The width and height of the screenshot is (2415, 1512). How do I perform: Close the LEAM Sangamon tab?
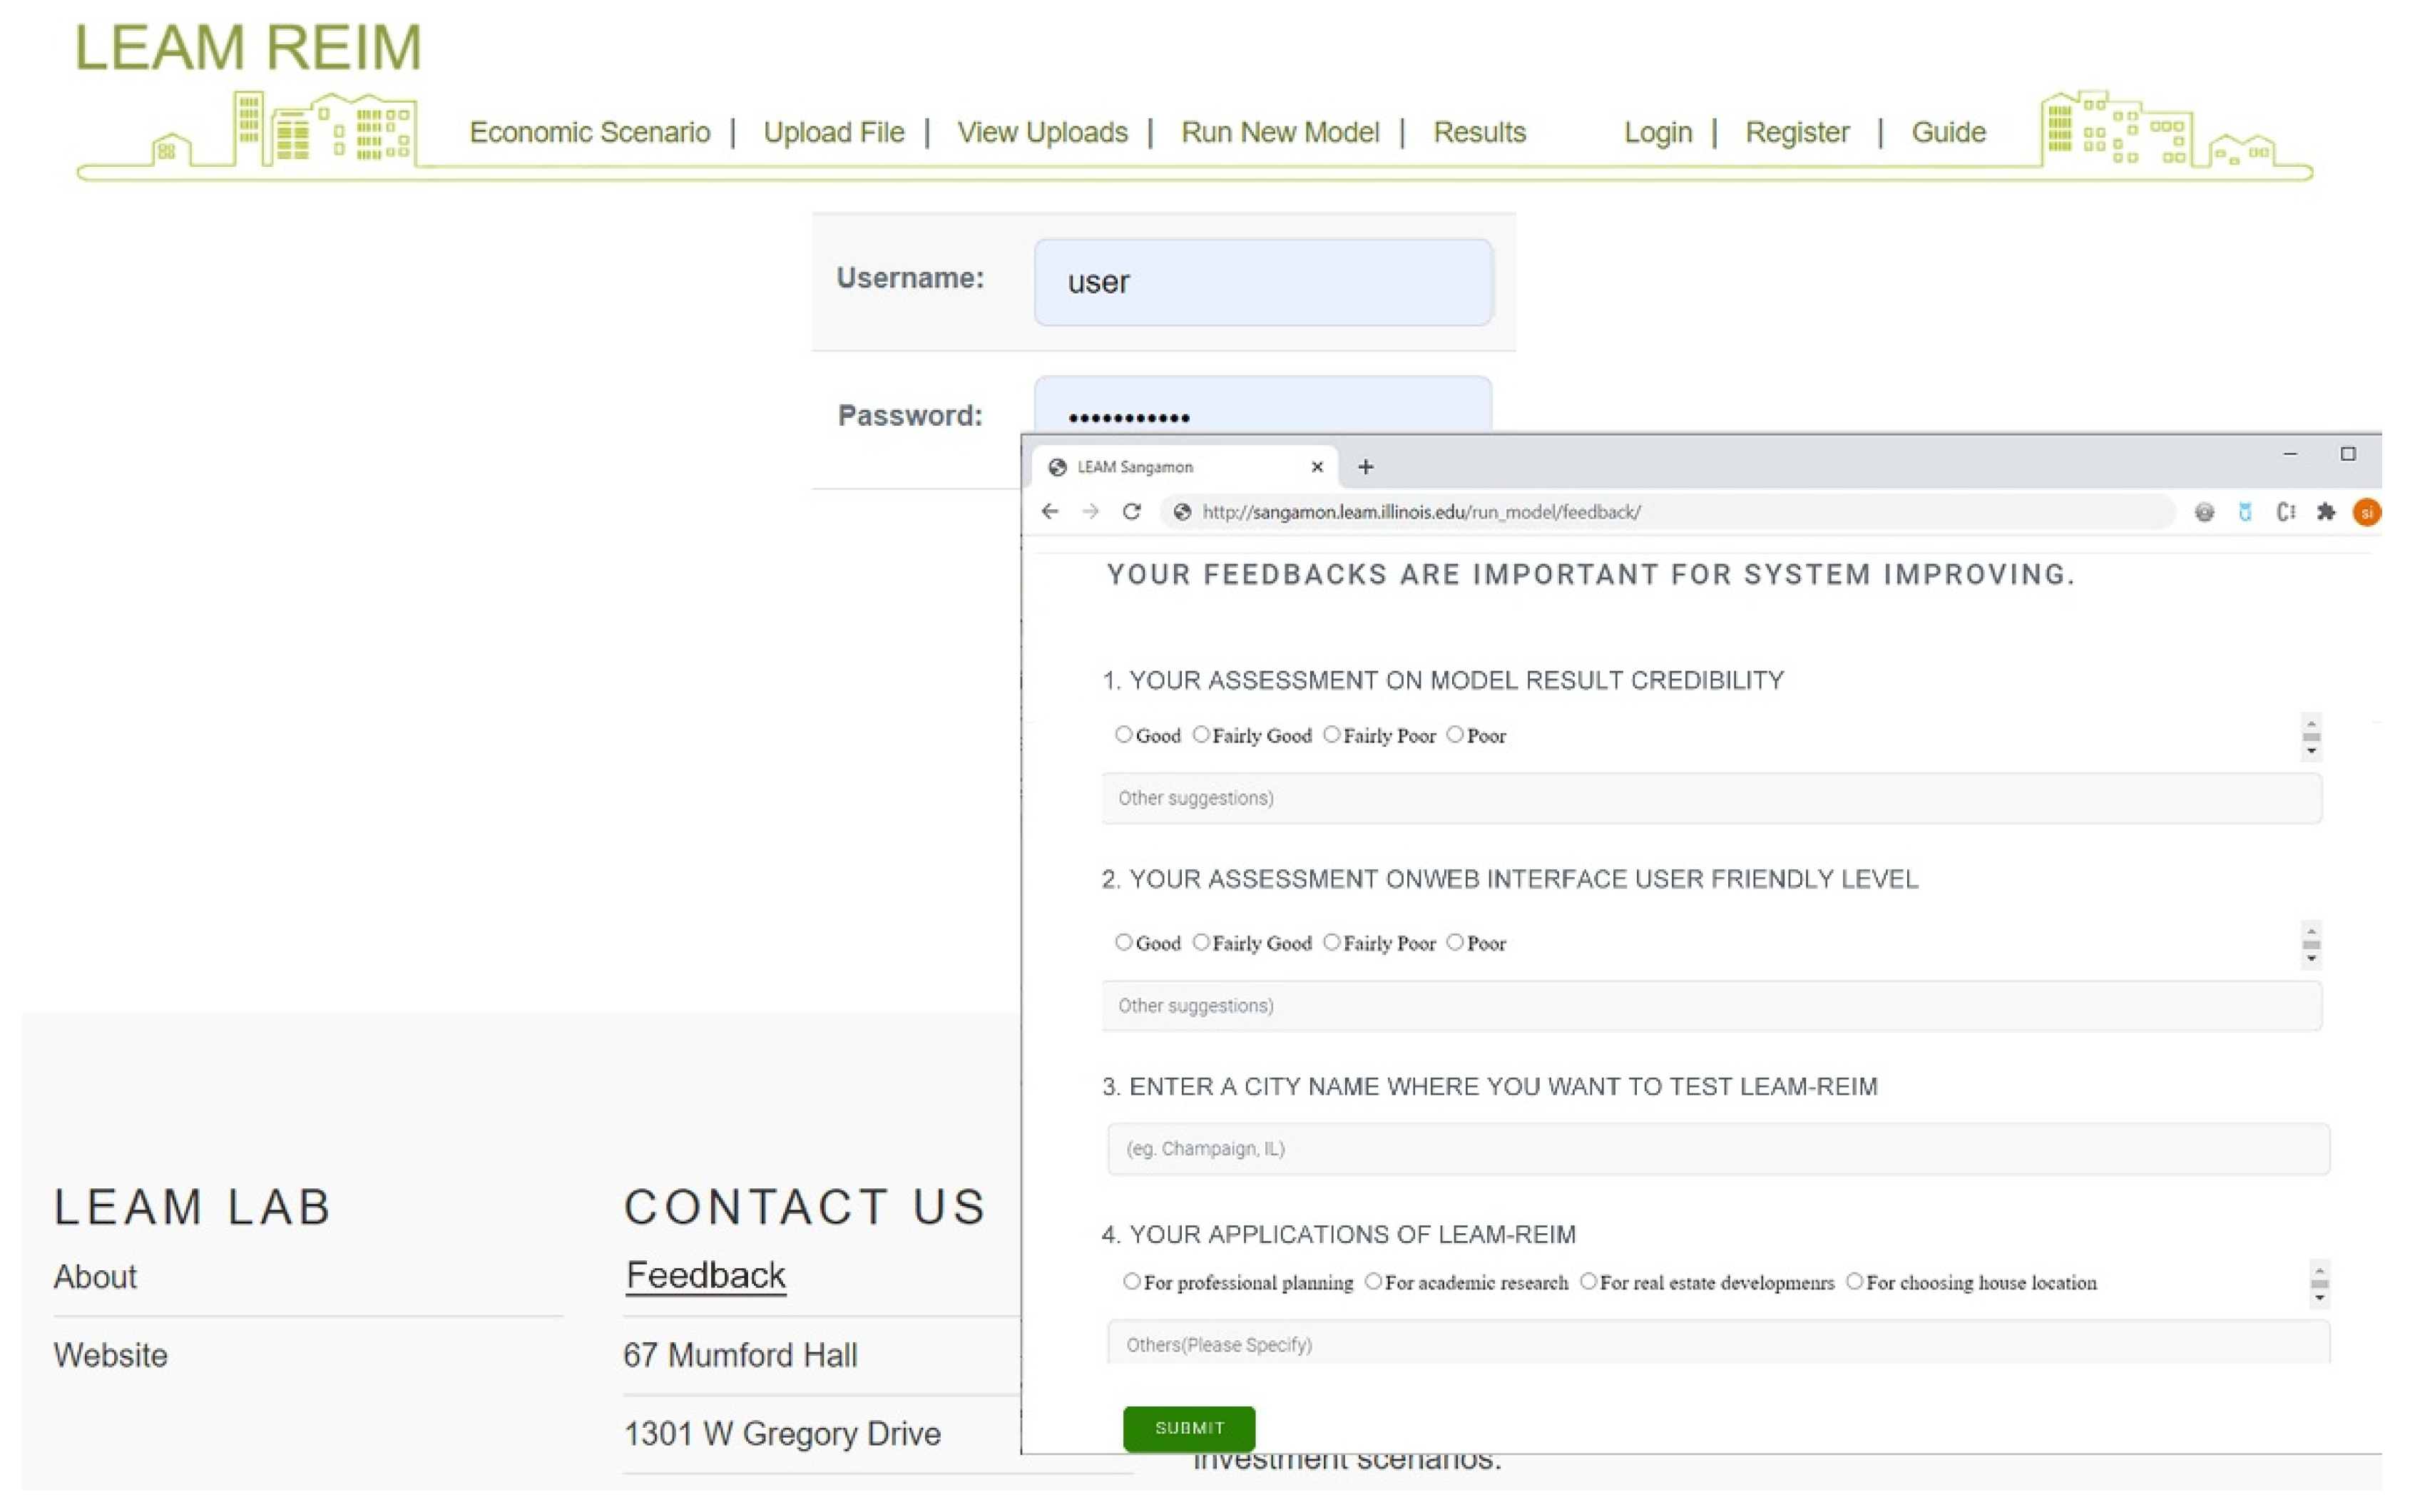tap(1317, 467)
